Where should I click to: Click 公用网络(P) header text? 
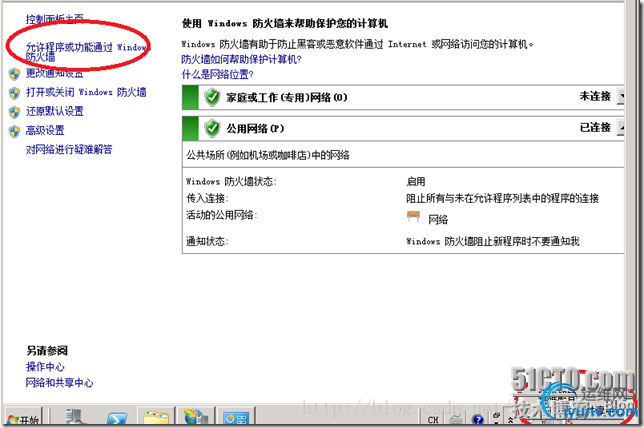tap(255, 129)
